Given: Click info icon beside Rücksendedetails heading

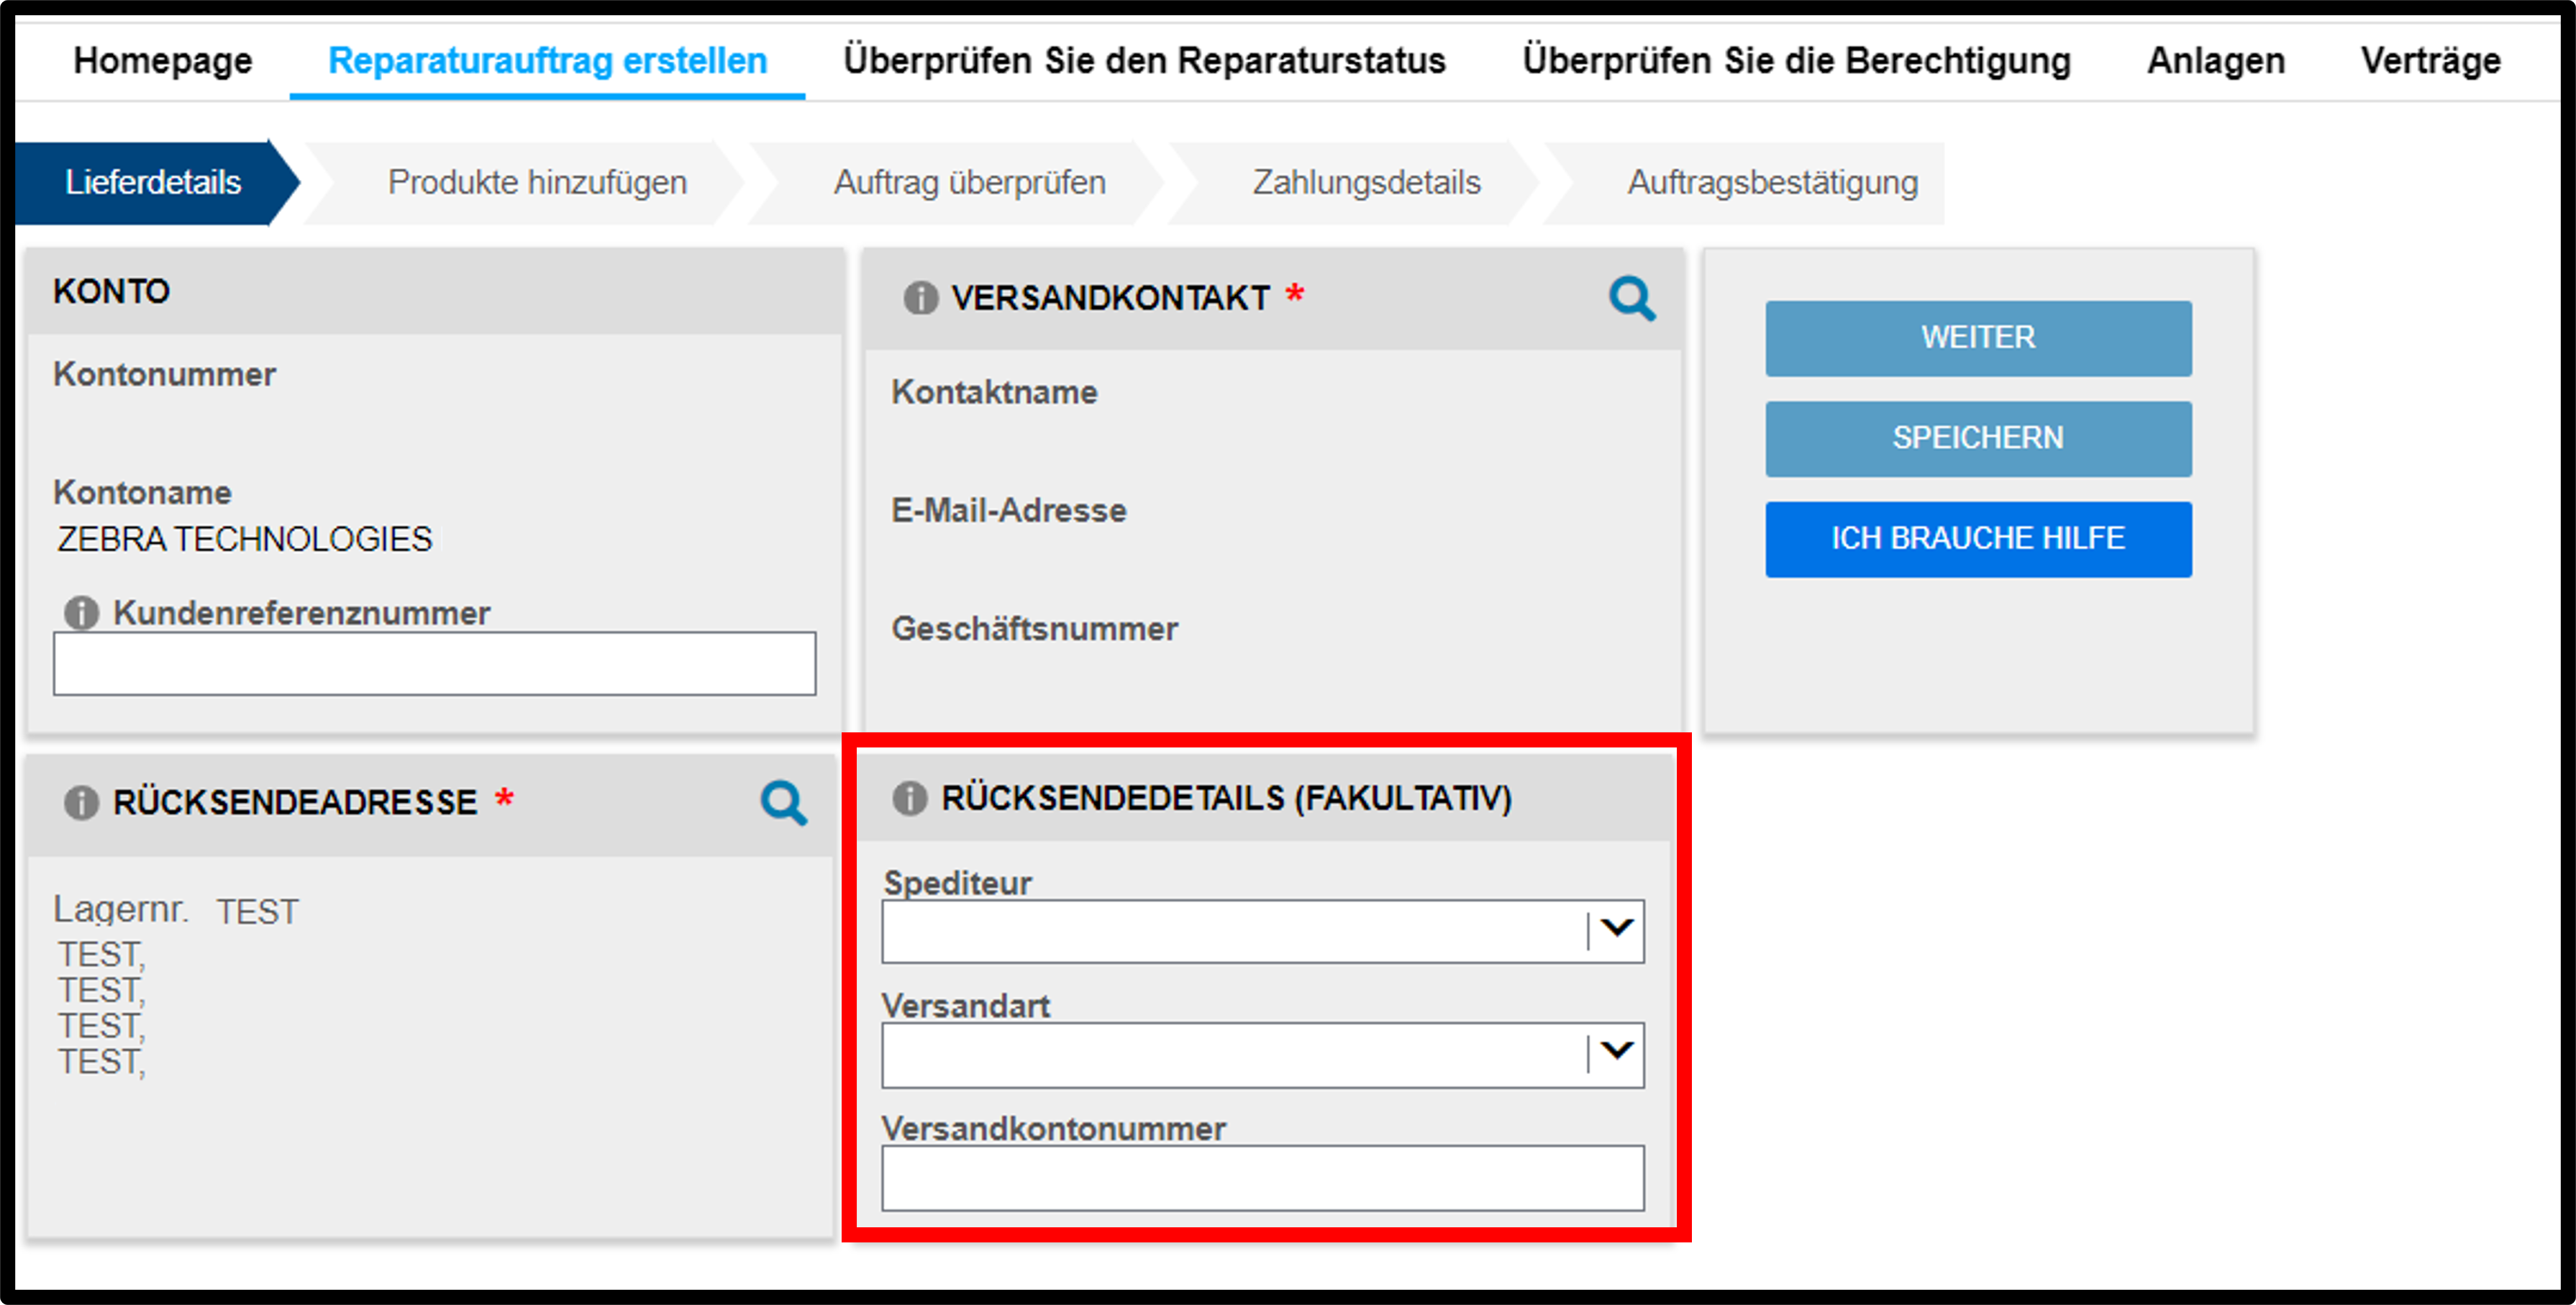Looking at the screenshot, I should [909, 798].
